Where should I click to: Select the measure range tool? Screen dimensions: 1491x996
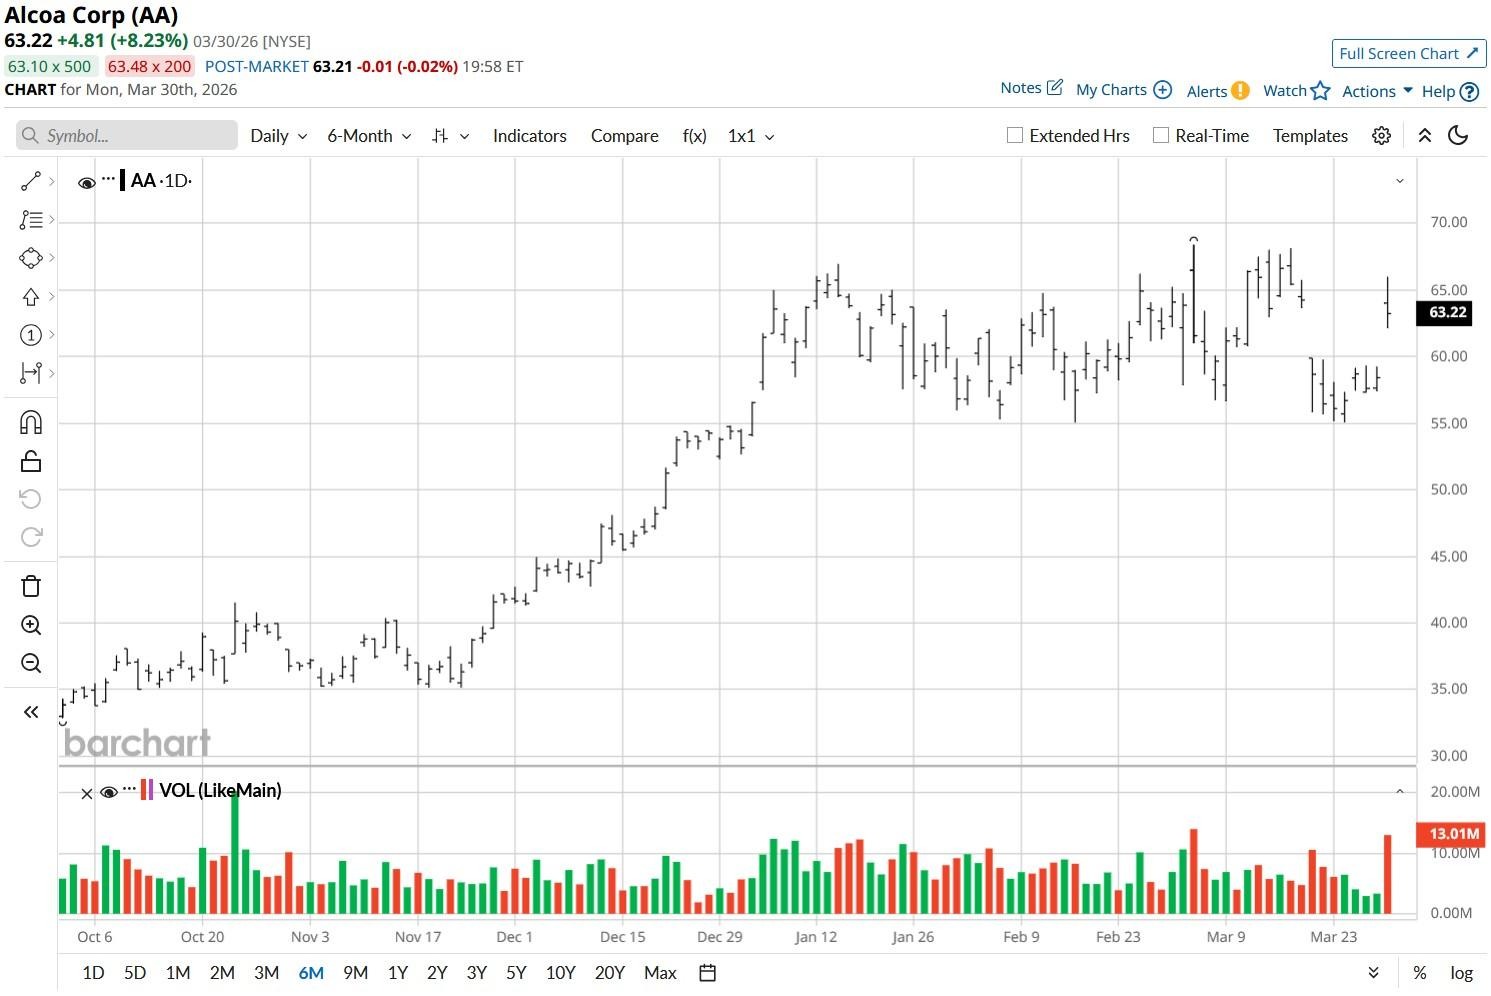coord(31,373)
